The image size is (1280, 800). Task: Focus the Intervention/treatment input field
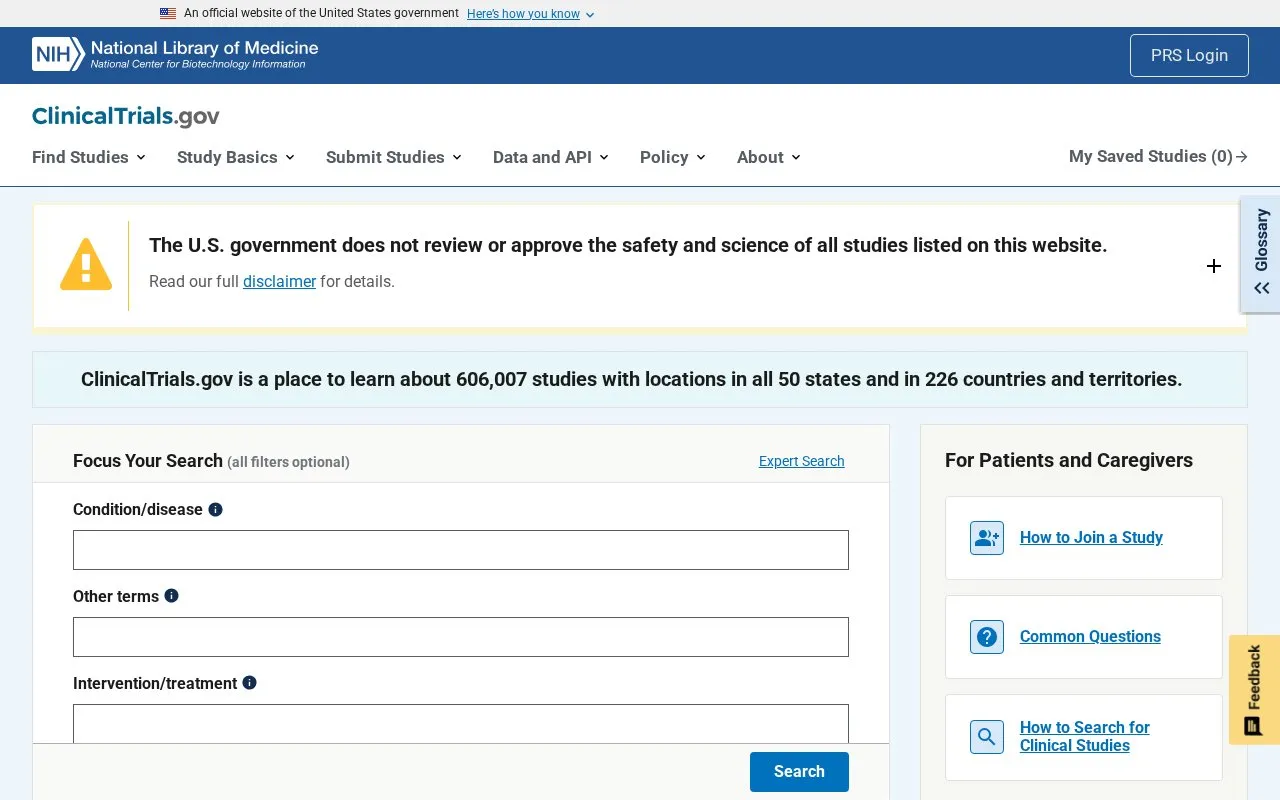click(461, 723)
